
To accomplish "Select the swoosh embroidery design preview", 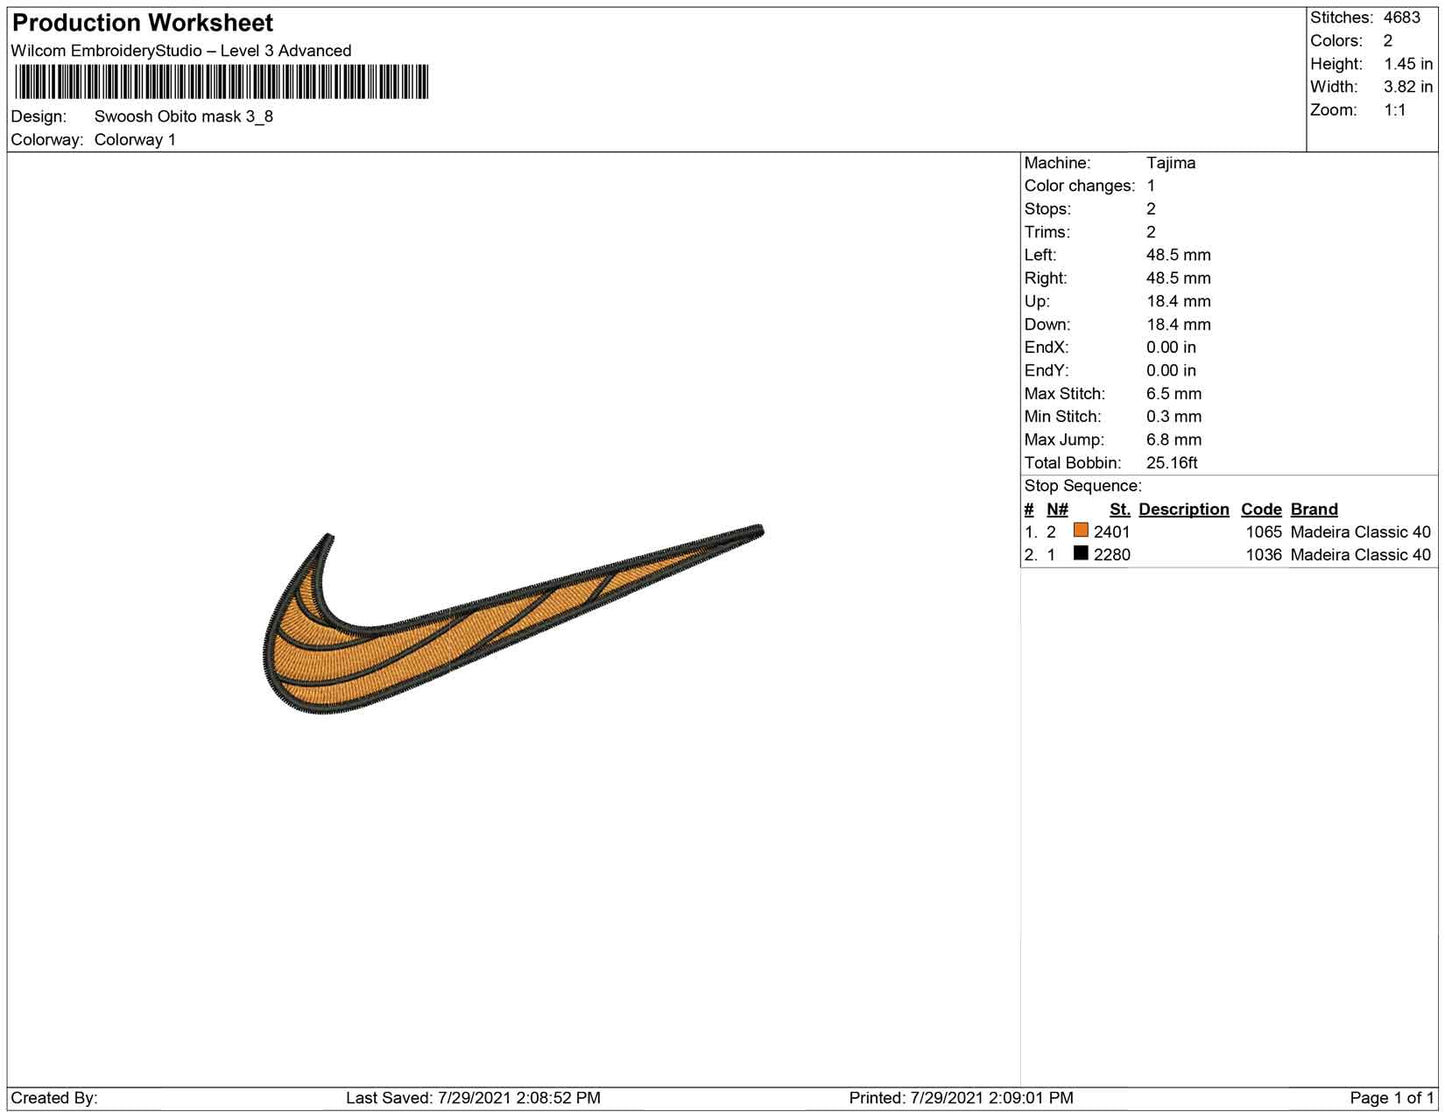I will click(x=512, y=619).
